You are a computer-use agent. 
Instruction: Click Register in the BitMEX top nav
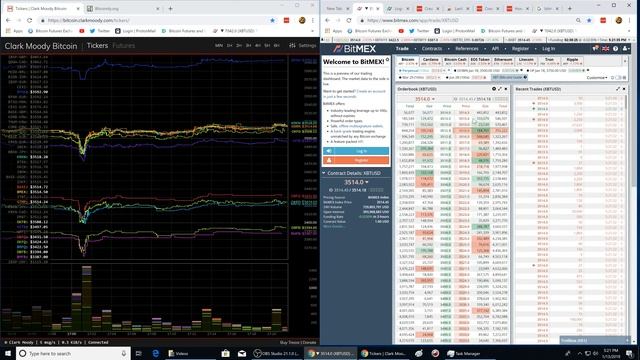(x=520, y=49)
